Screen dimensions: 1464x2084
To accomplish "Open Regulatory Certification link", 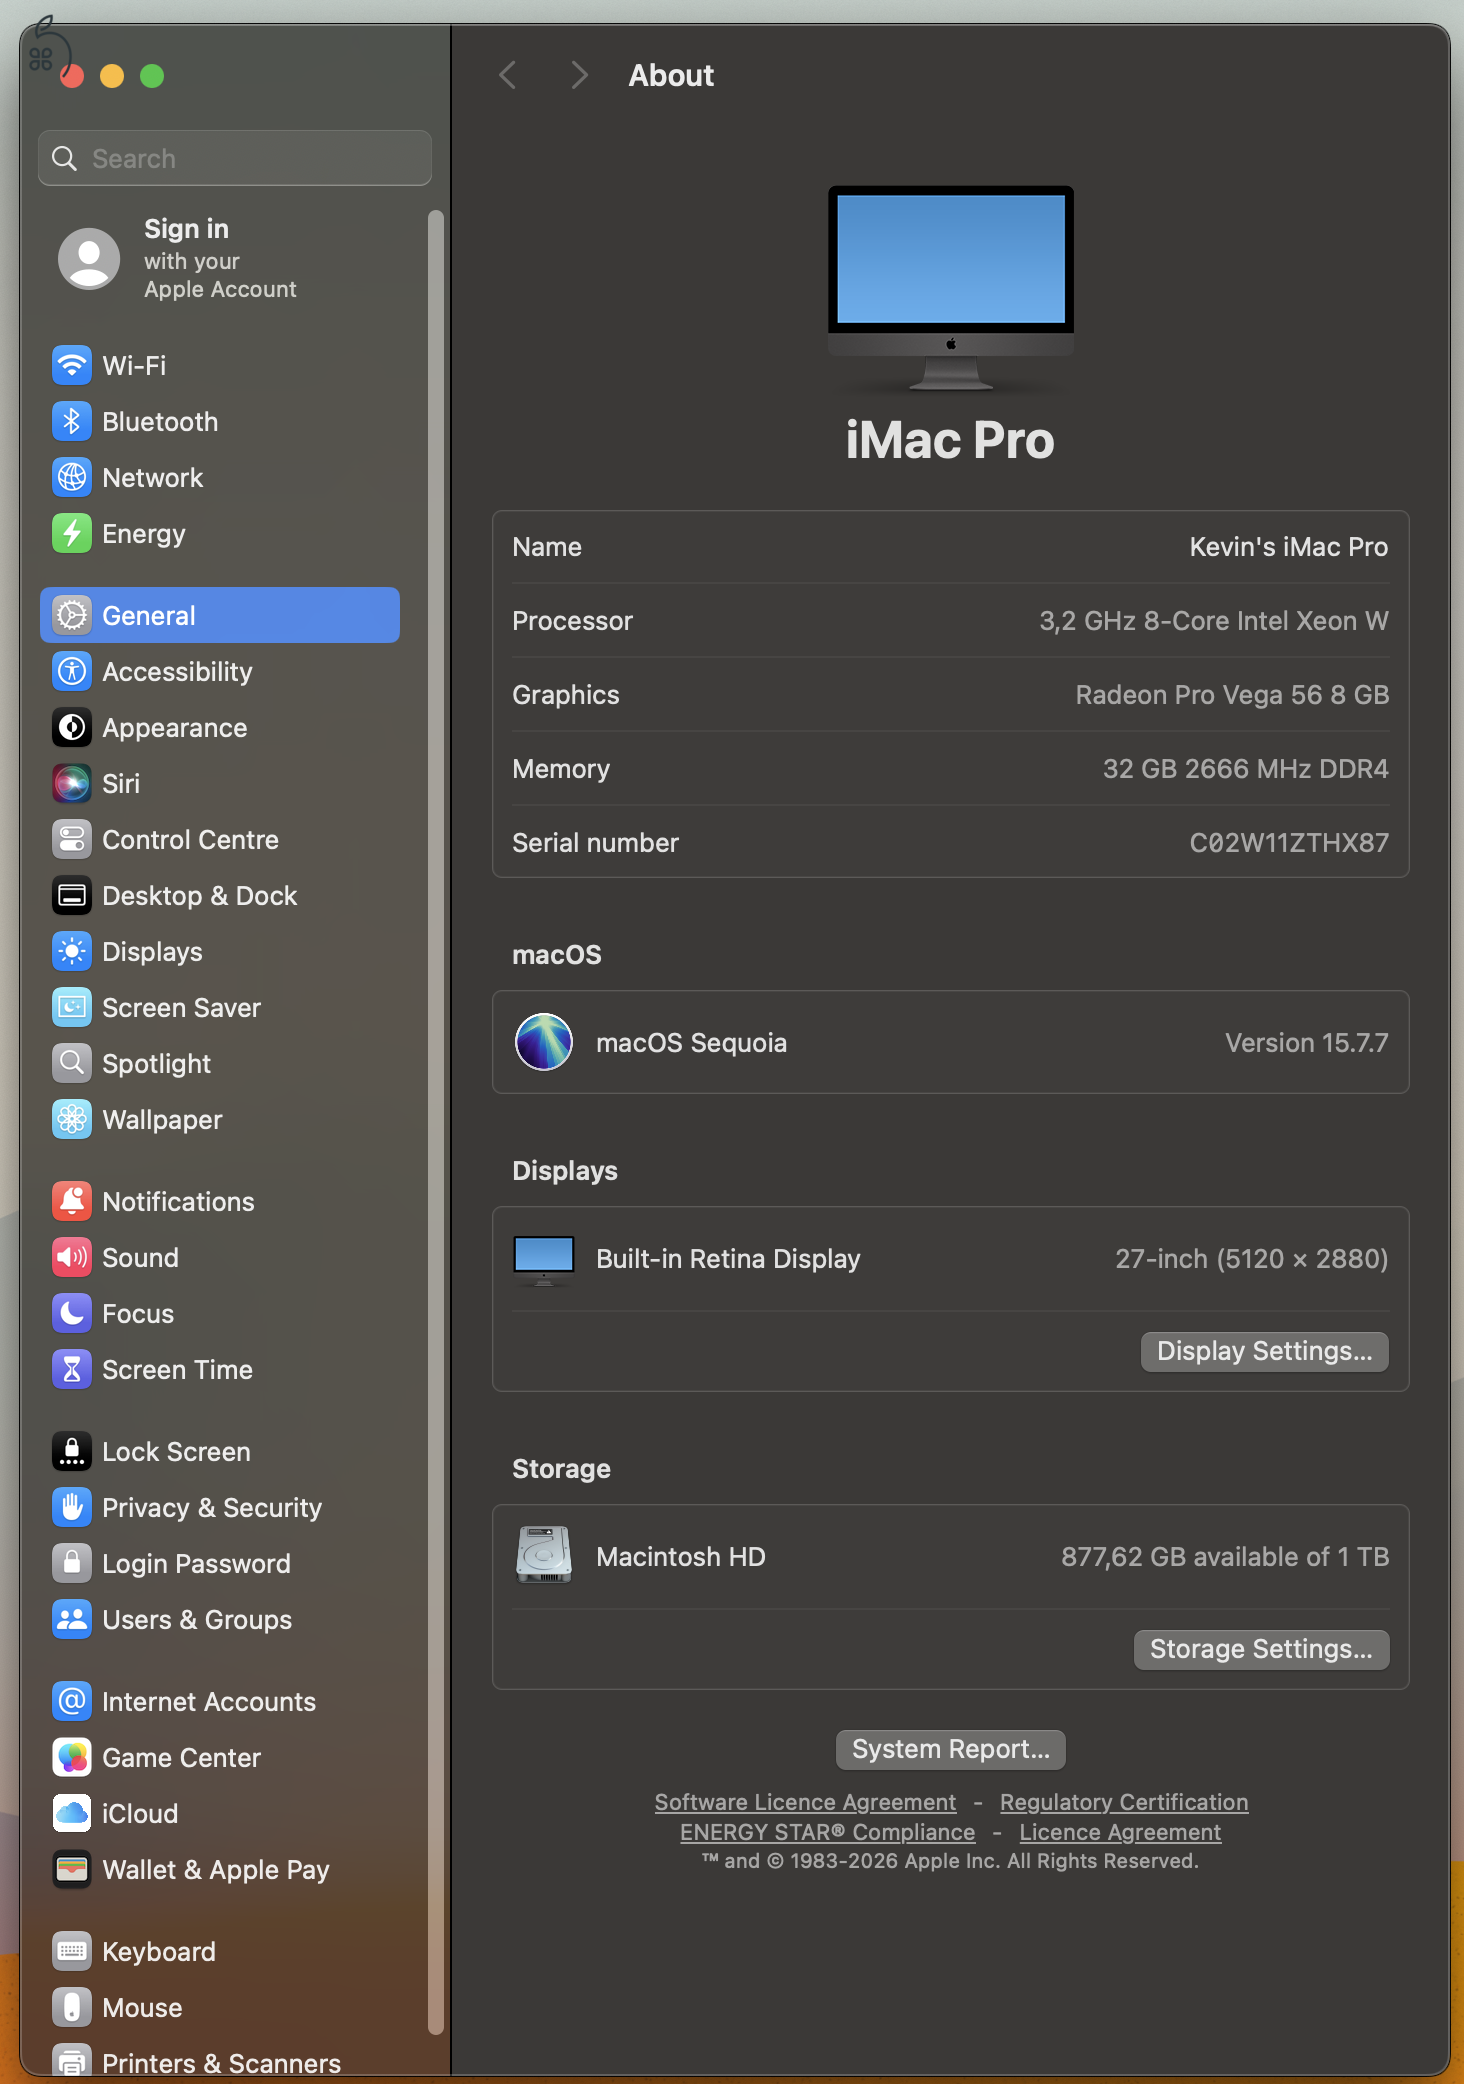I will [x=1124, y=1802].
